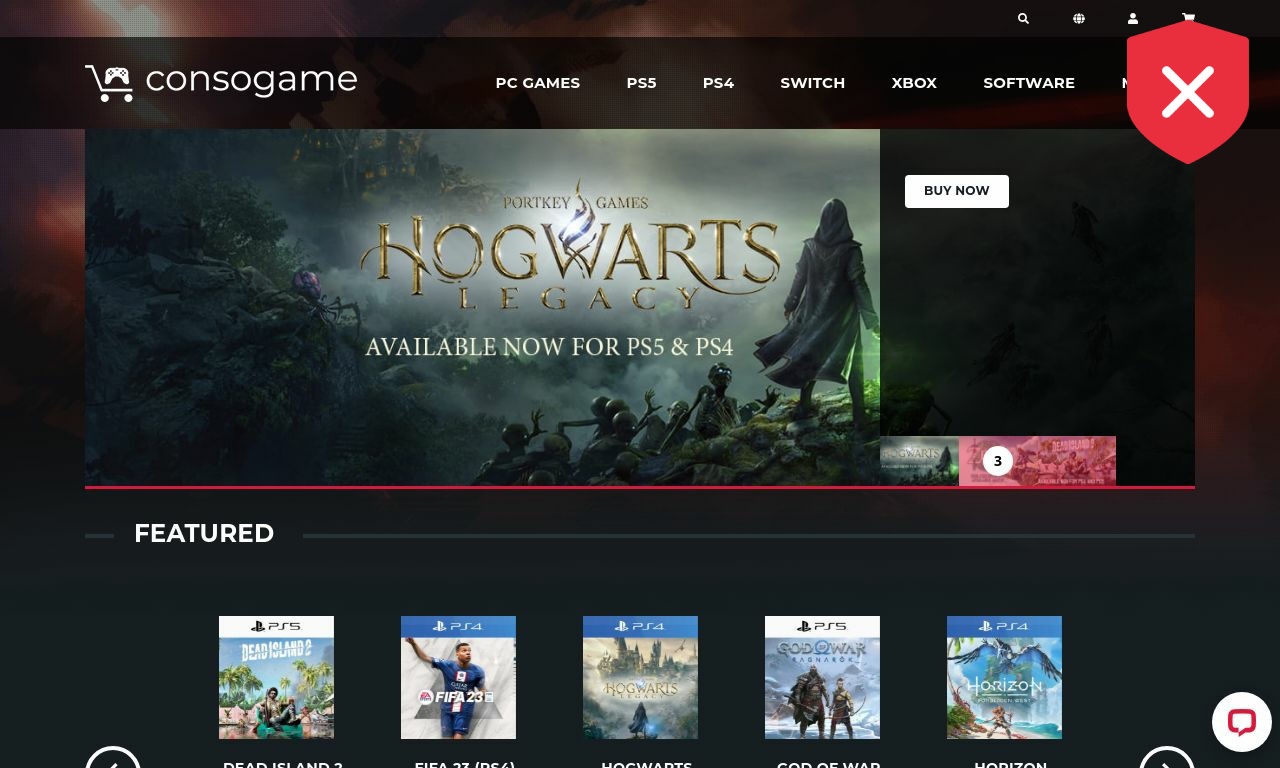Image resolution: width=1280 pixels, height=768 pixels.
Task: Select the SWITCH menu item
Action: click(813, 83)
